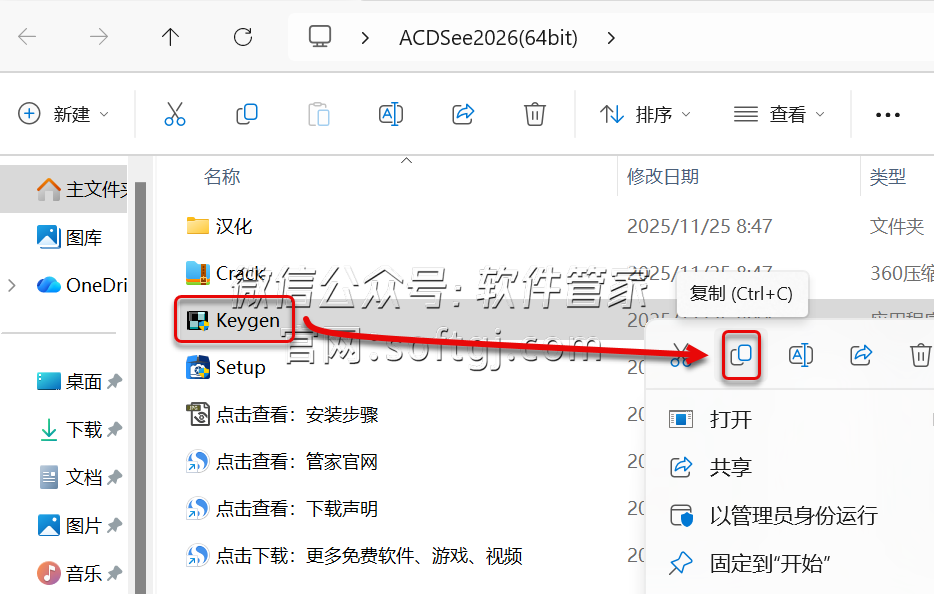Click the Setup file icon

pyautogui.click(x=197, y=367)
